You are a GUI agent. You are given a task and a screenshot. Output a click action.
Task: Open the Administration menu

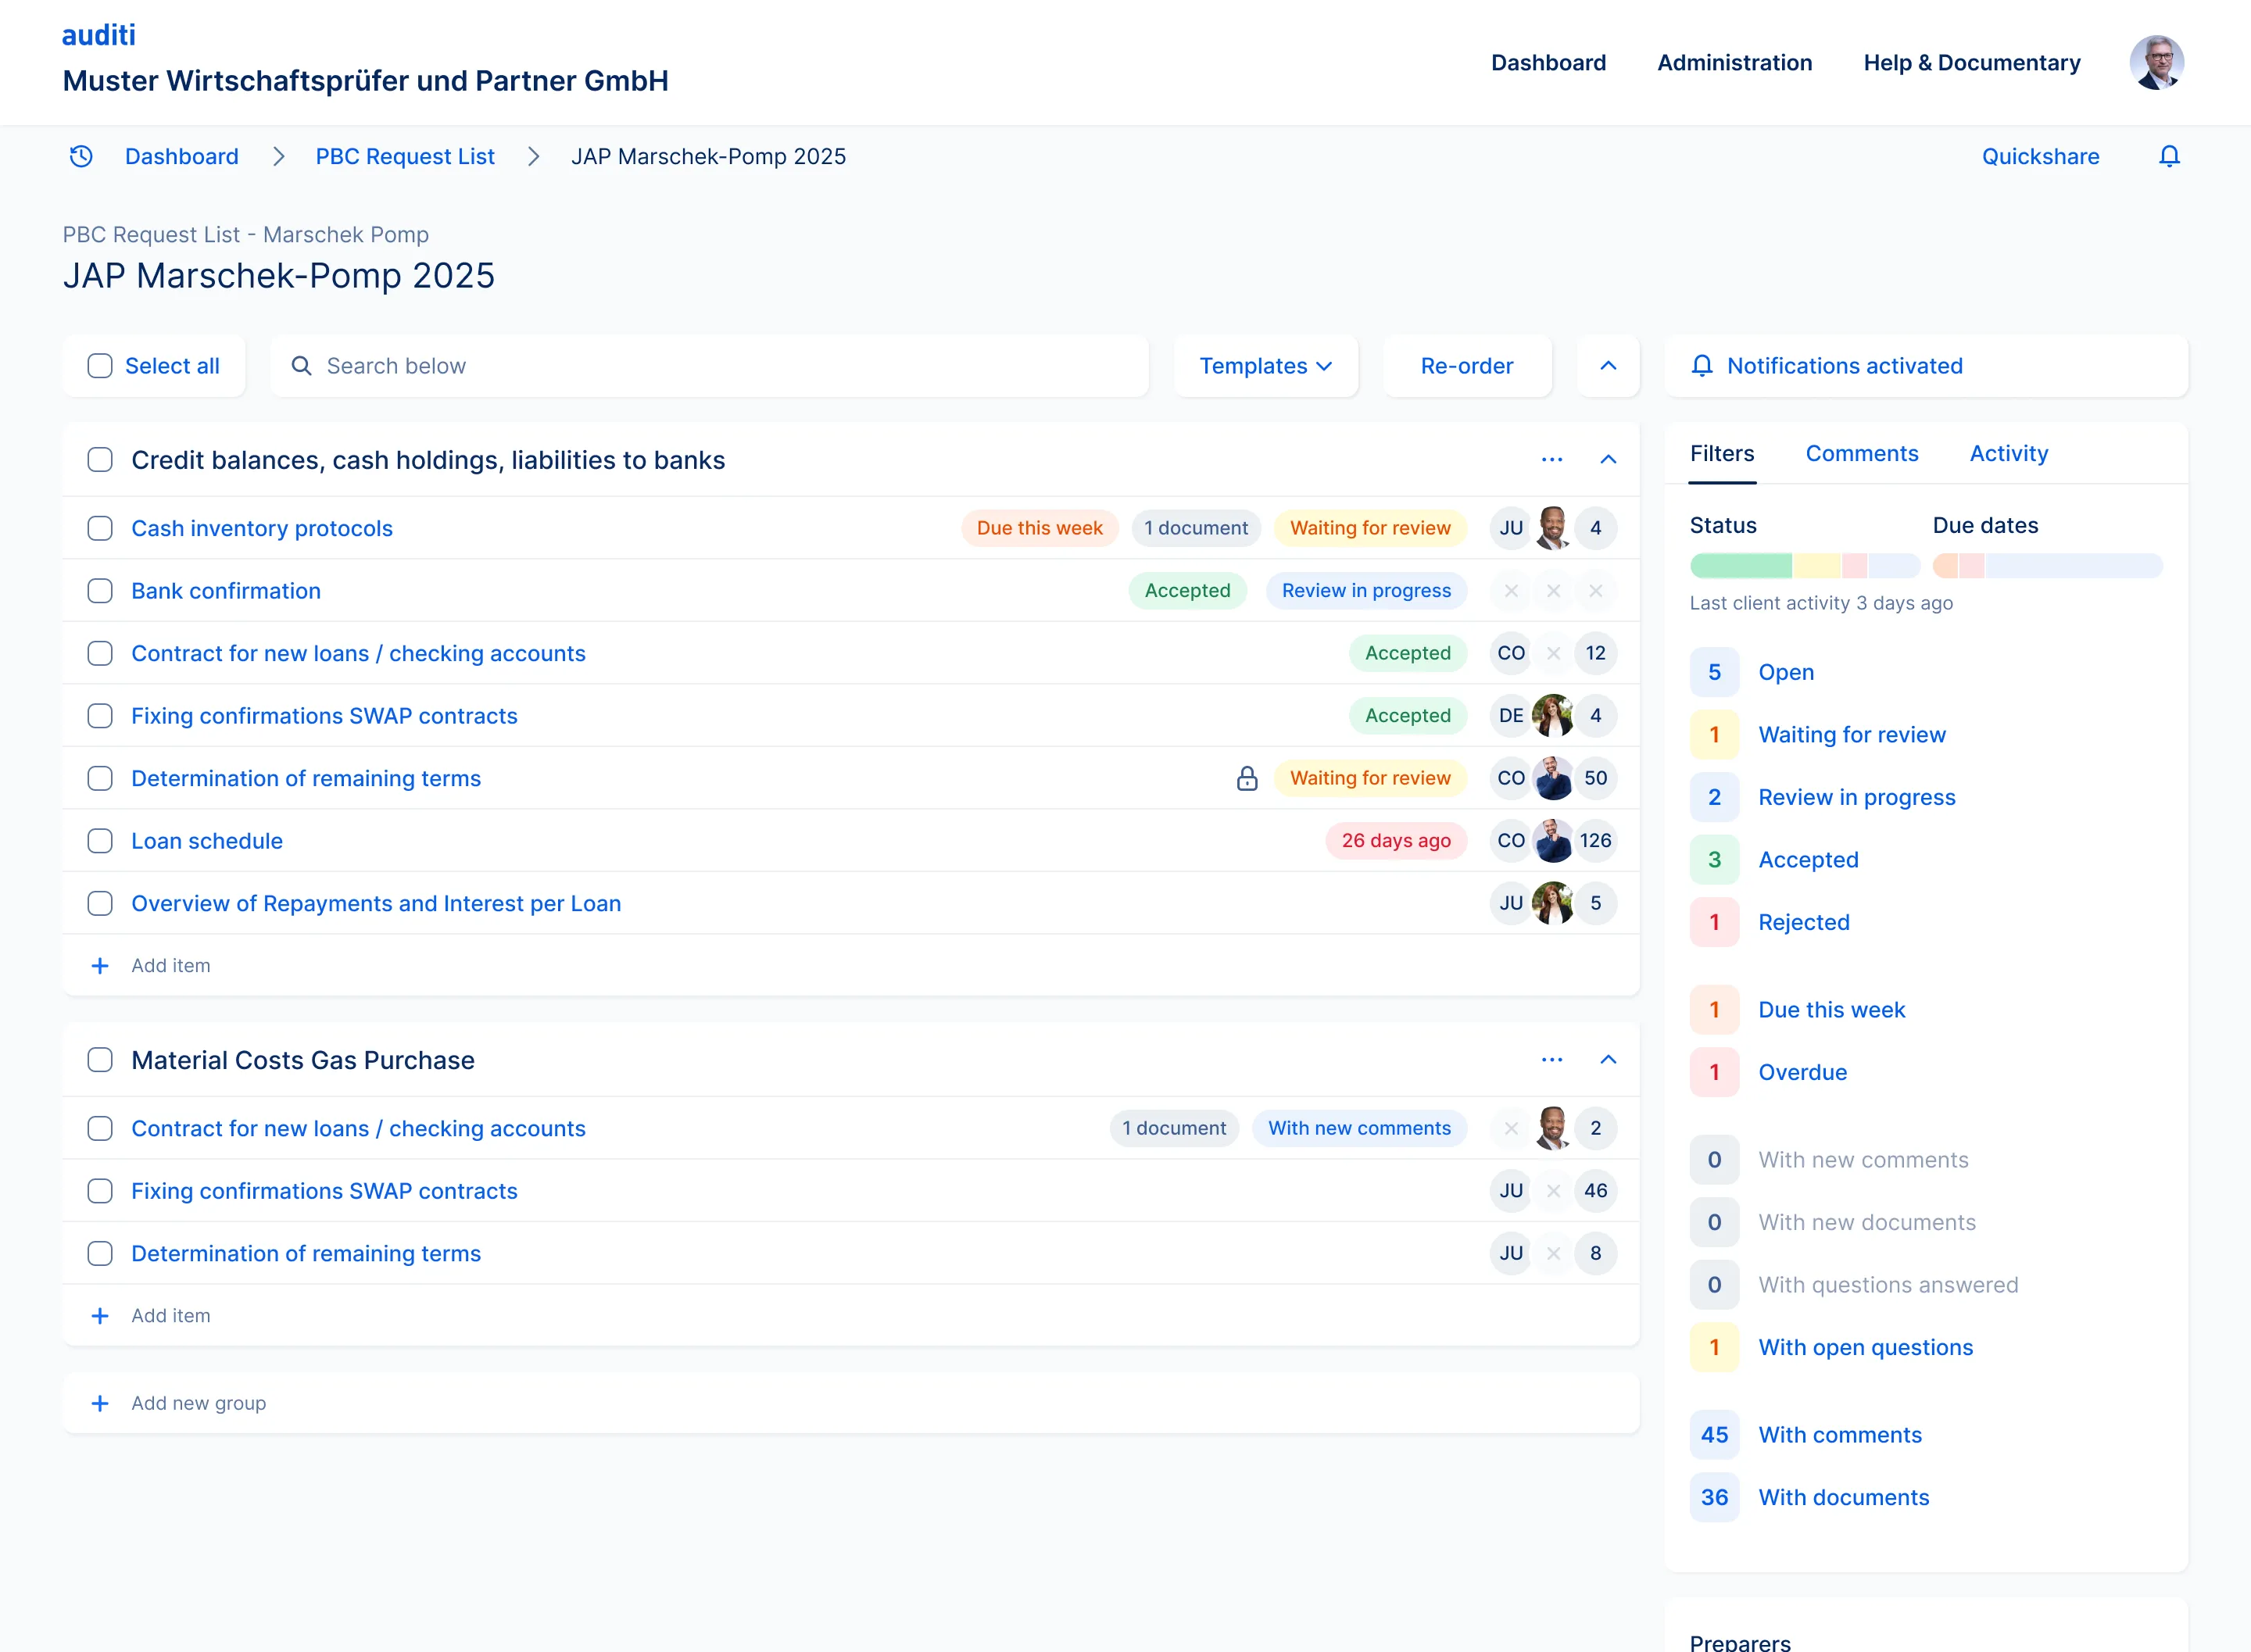click(1734, 63)
